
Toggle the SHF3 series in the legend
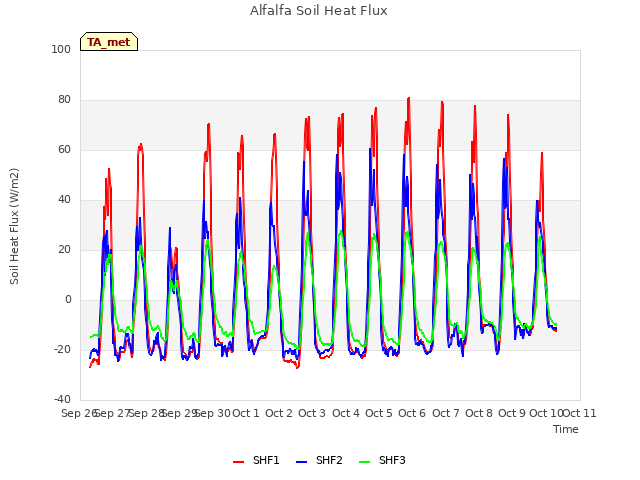(x=382, y=460)
